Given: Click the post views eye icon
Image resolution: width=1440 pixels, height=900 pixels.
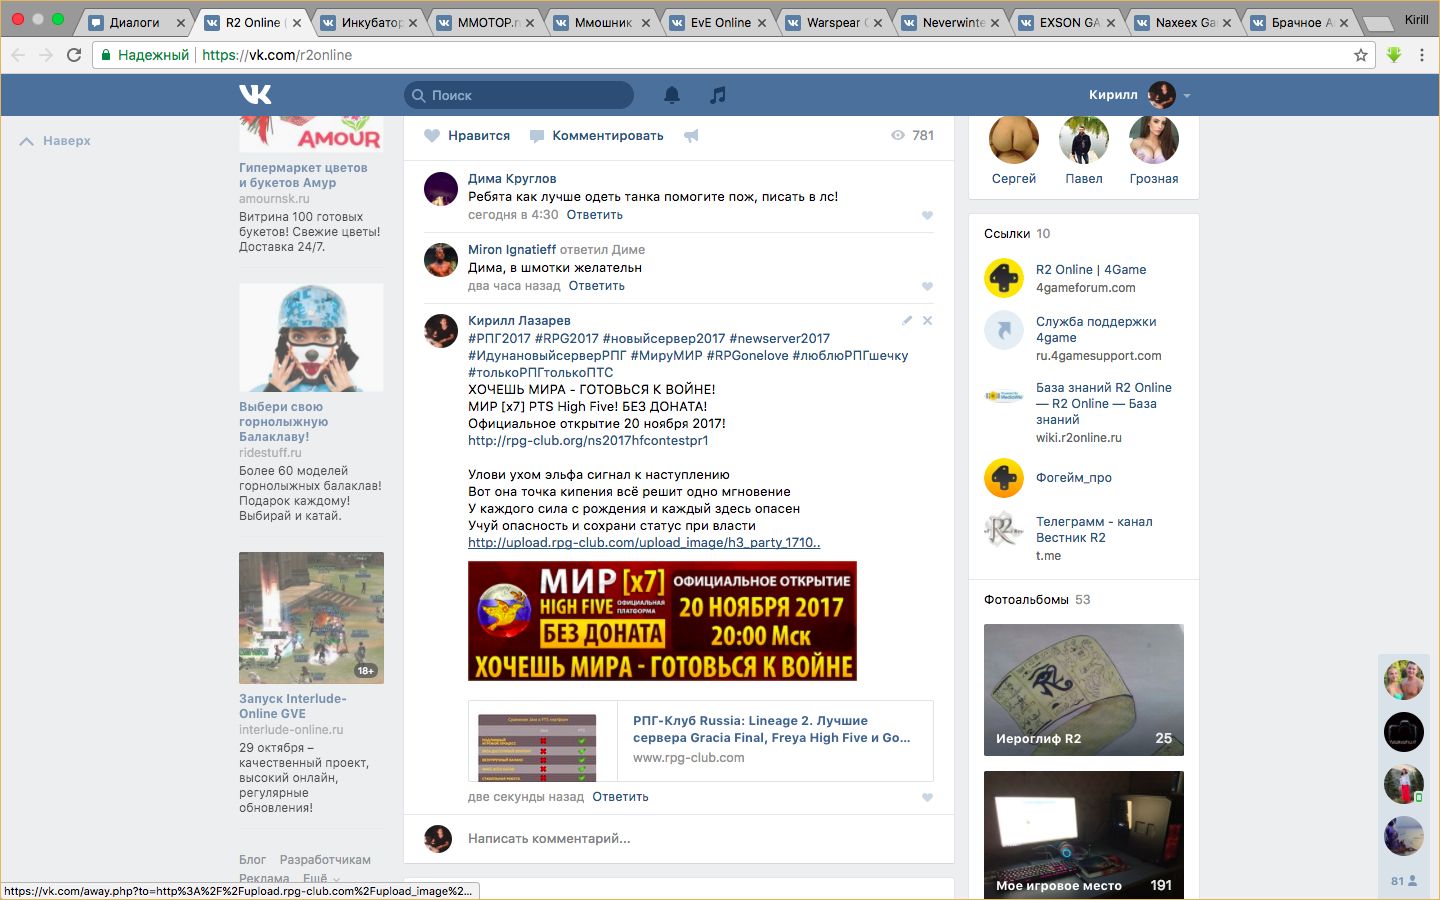Looking at the screenshot, I should (898, 136).
